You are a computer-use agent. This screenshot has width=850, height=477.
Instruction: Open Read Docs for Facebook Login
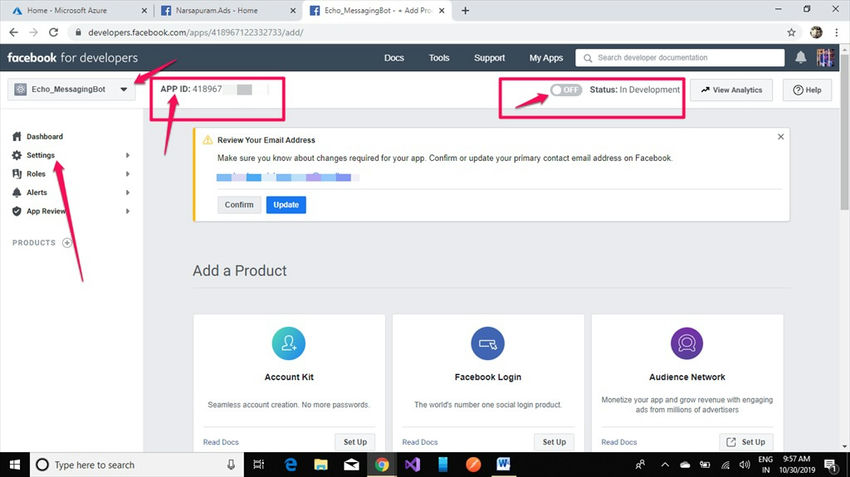click(420, 442)
